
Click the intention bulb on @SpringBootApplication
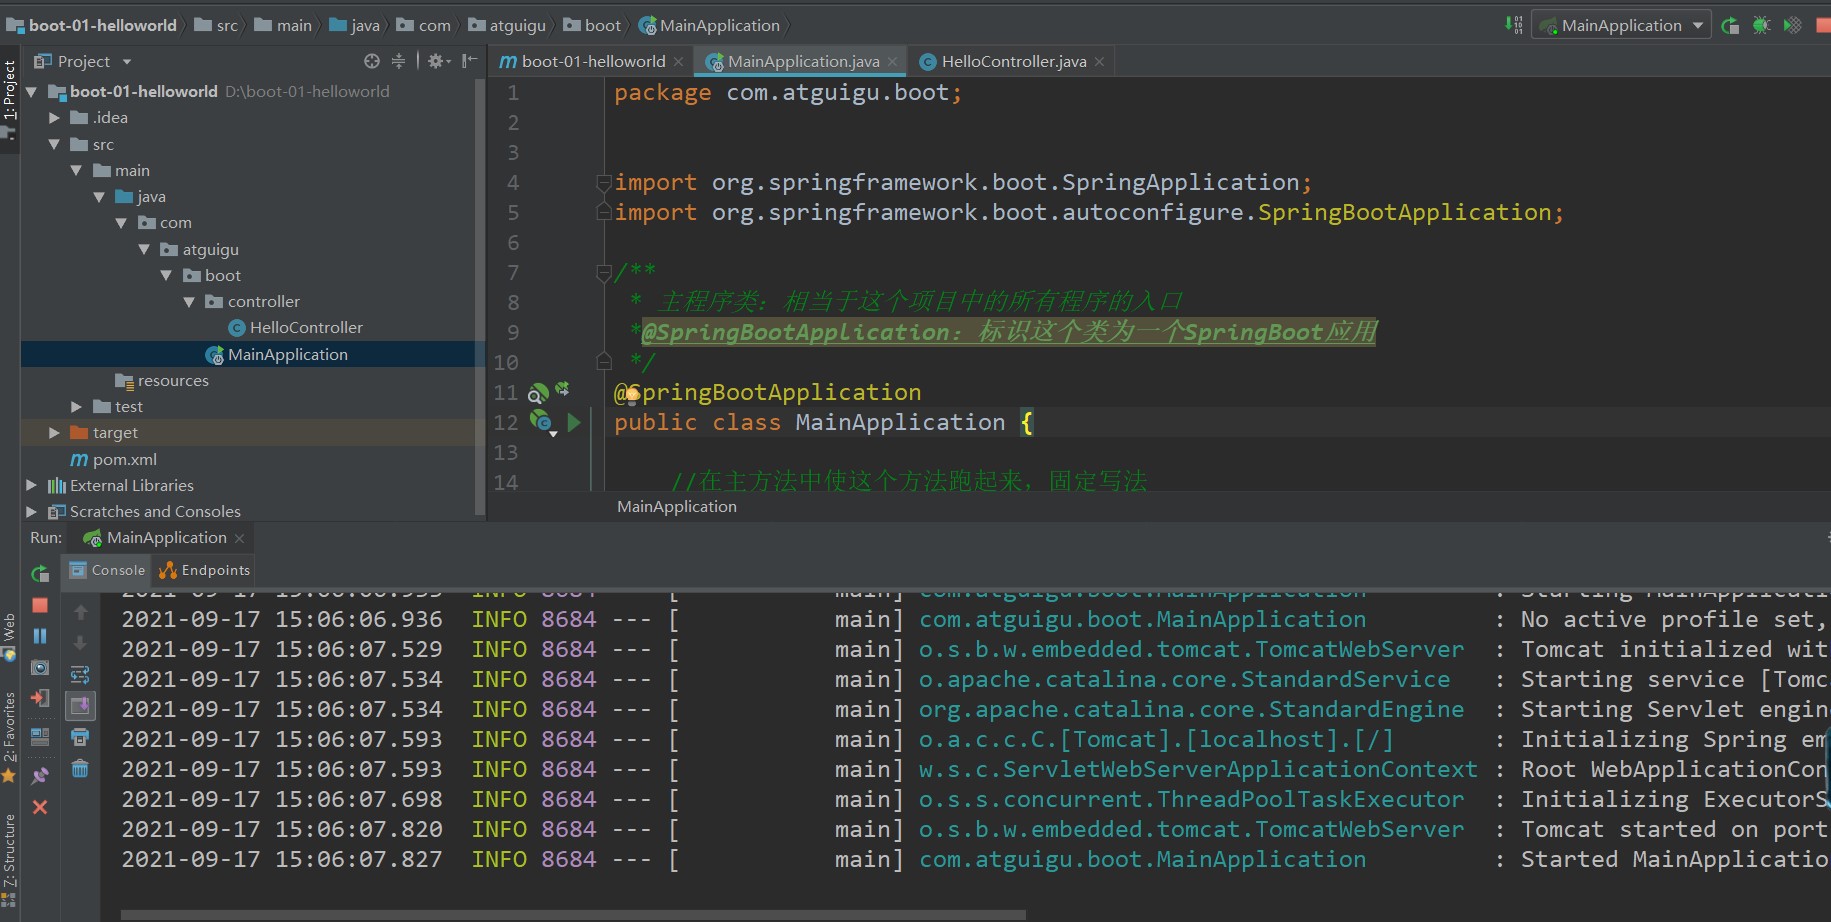click(632, 394)
